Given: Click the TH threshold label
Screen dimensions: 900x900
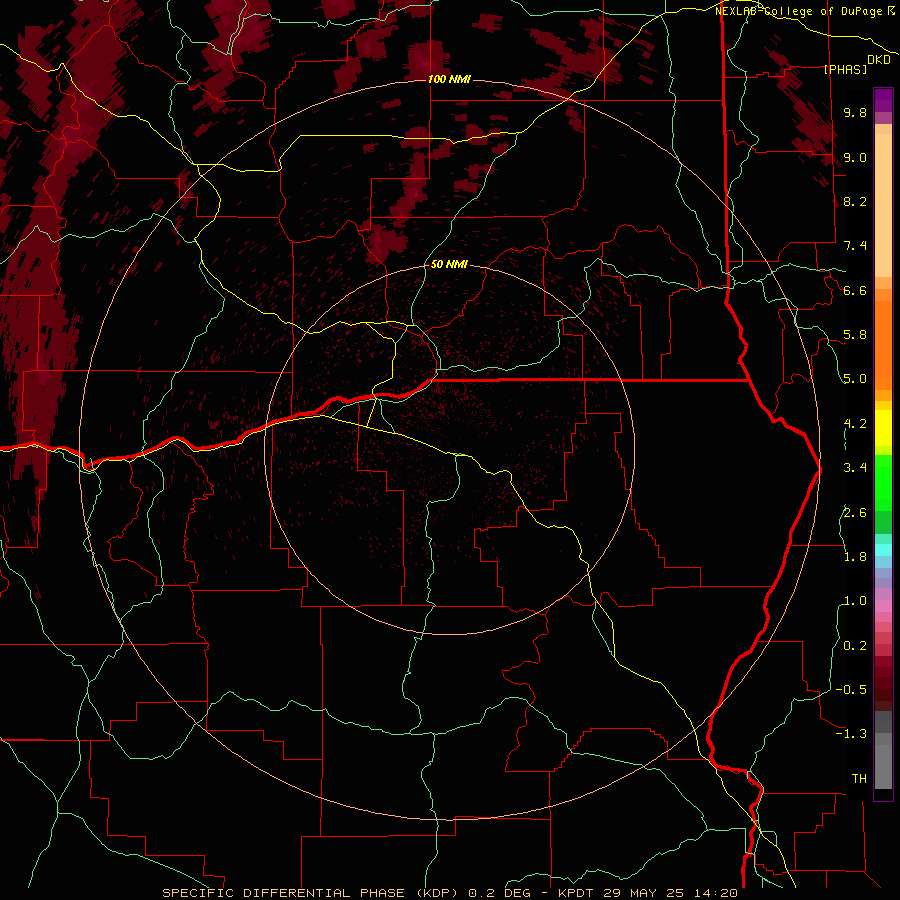Looking at the screenshot, I should 859,779.
